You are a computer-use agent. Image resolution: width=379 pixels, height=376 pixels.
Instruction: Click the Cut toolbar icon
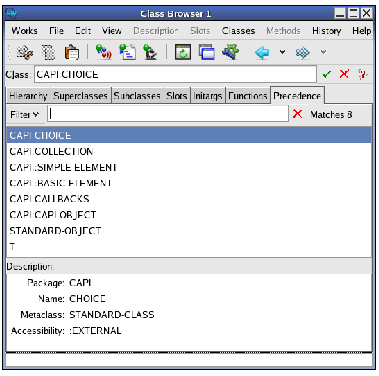point(25,52)
